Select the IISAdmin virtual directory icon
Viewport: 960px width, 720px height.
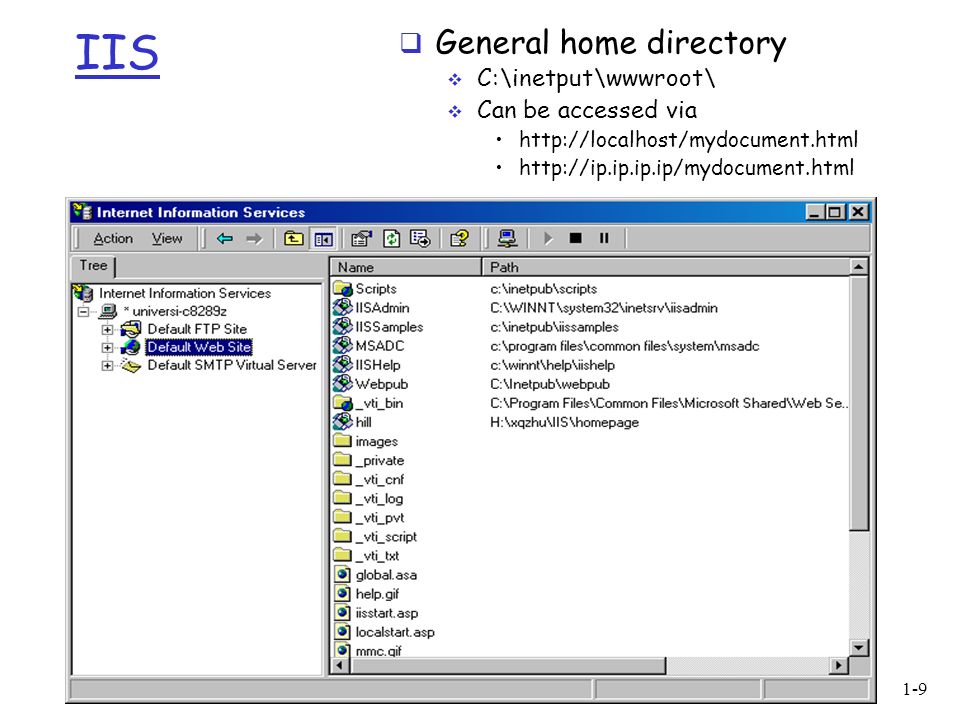[x=343, y=307]
